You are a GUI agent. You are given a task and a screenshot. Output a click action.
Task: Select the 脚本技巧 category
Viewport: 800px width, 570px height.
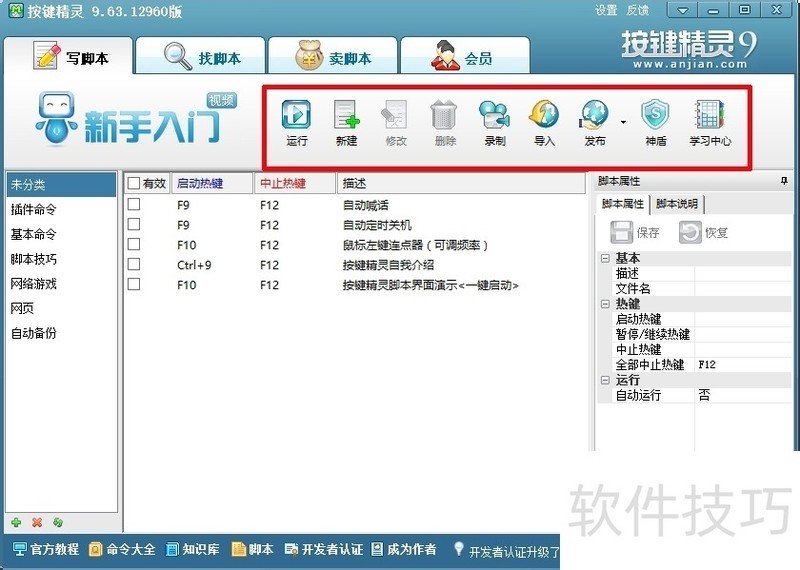point(61,259)
